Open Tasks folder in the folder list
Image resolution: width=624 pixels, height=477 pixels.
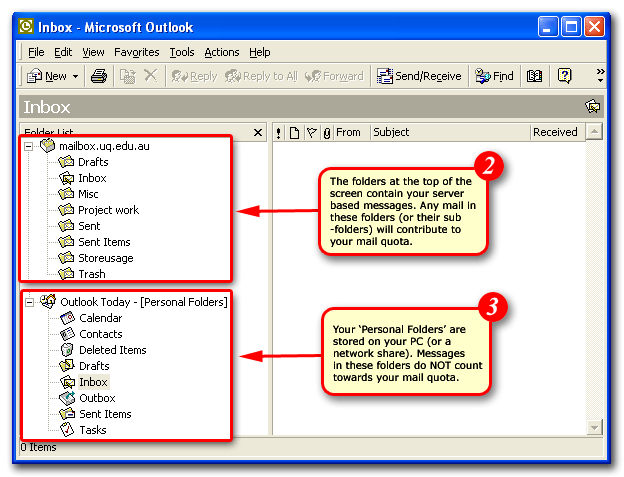click(93, 430)
